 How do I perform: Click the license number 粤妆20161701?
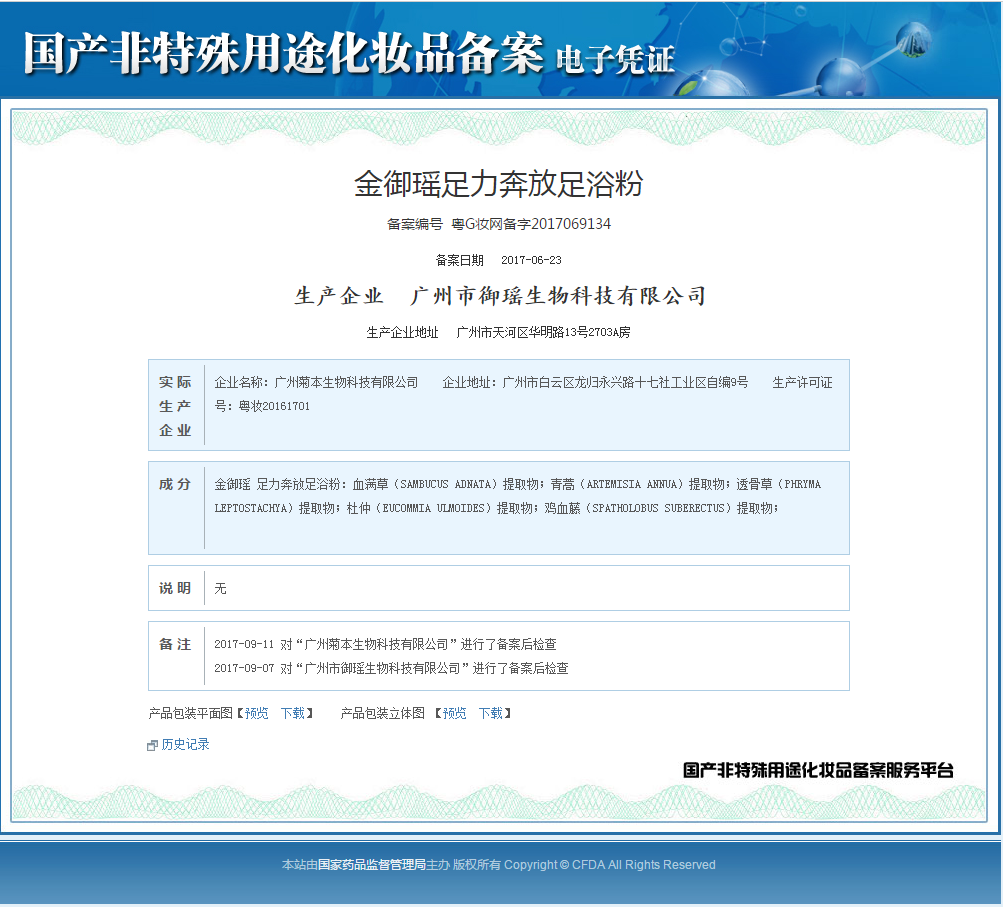(274, 406)
